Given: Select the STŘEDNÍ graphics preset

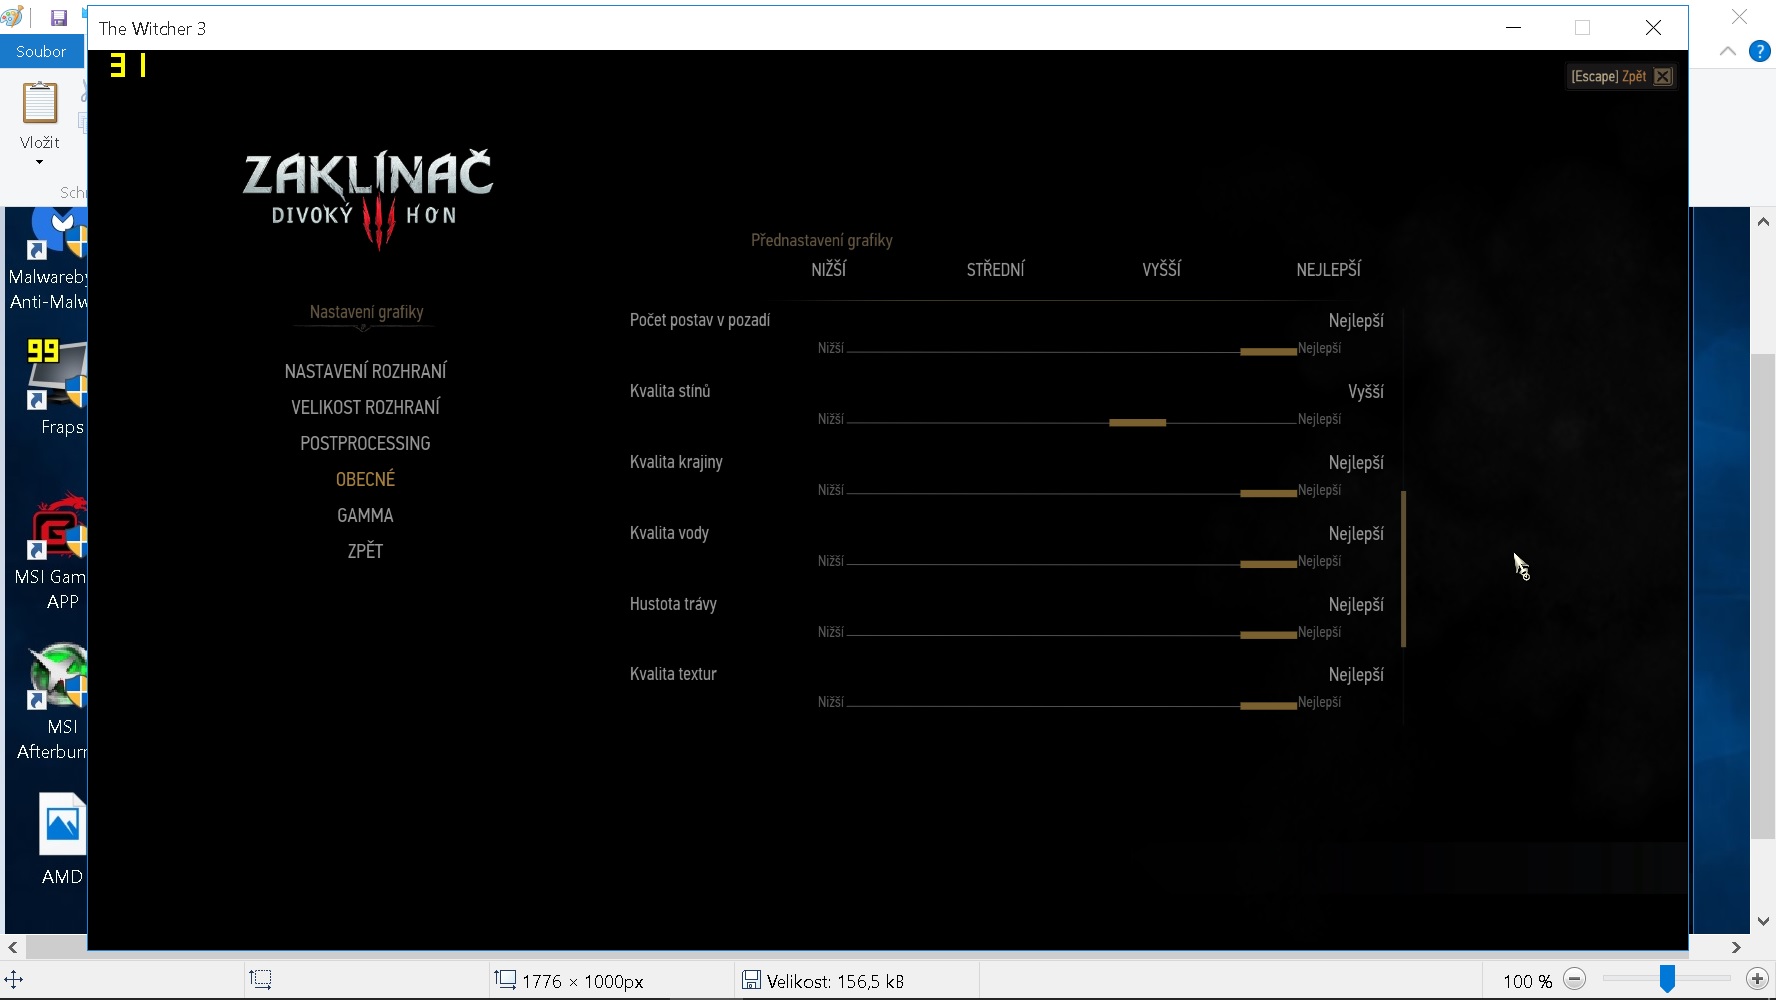Looking at the screenshot, I should (996, 270).
